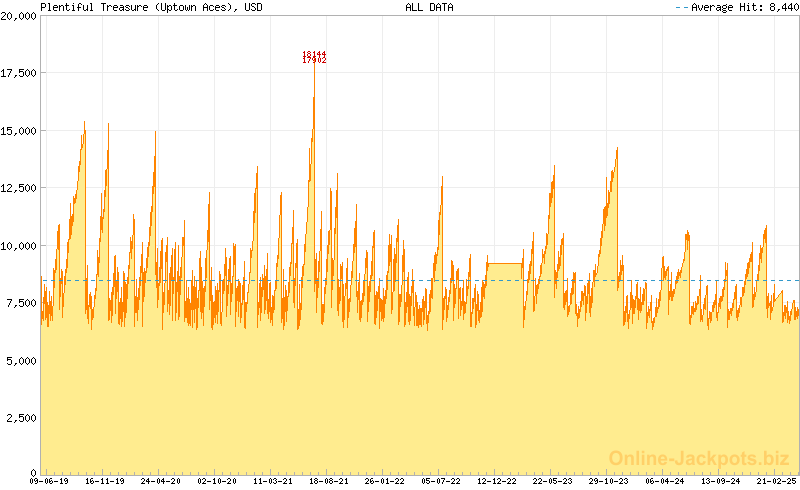Click the red 17902 peak value label
This screenshot has width=800, height=490.
(x=314, y=61)
